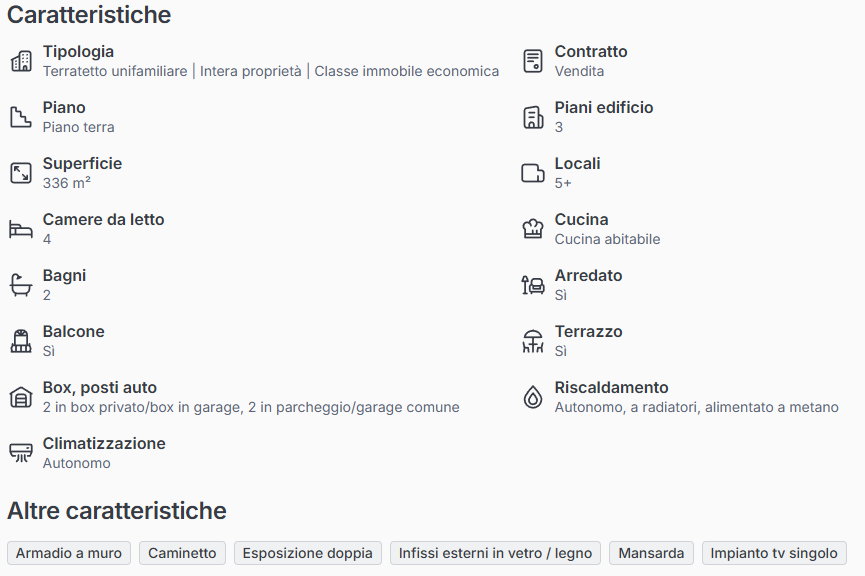Click the Climatizzazione air conditioner icon
865x576 pixels.
tap(21, 453)
